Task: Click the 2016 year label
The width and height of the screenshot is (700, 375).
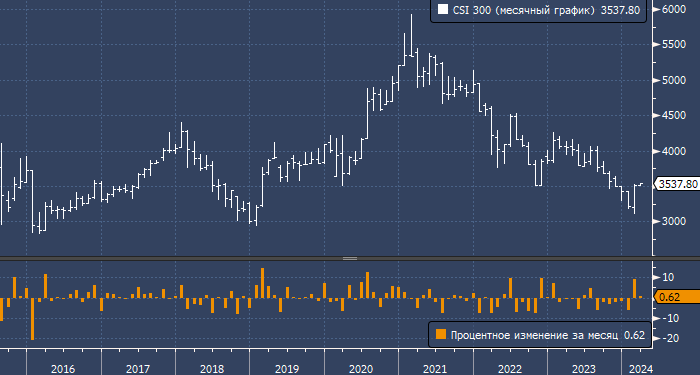Action: pos(62,369)
